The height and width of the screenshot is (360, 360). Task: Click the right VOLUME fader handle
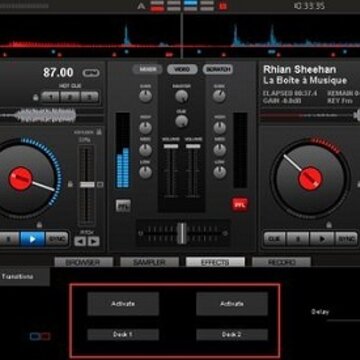[x=193, y=146]
